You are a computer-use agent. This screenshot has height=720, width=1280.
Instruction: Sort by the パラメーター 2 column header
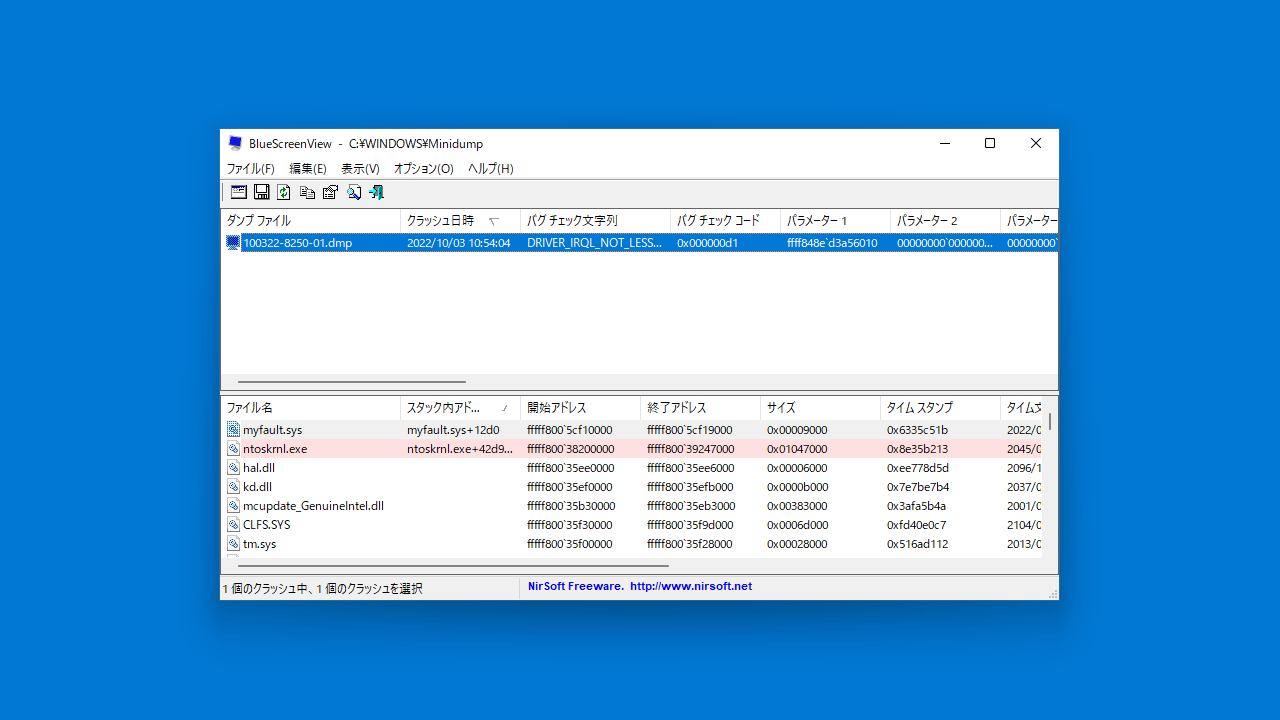945,220
